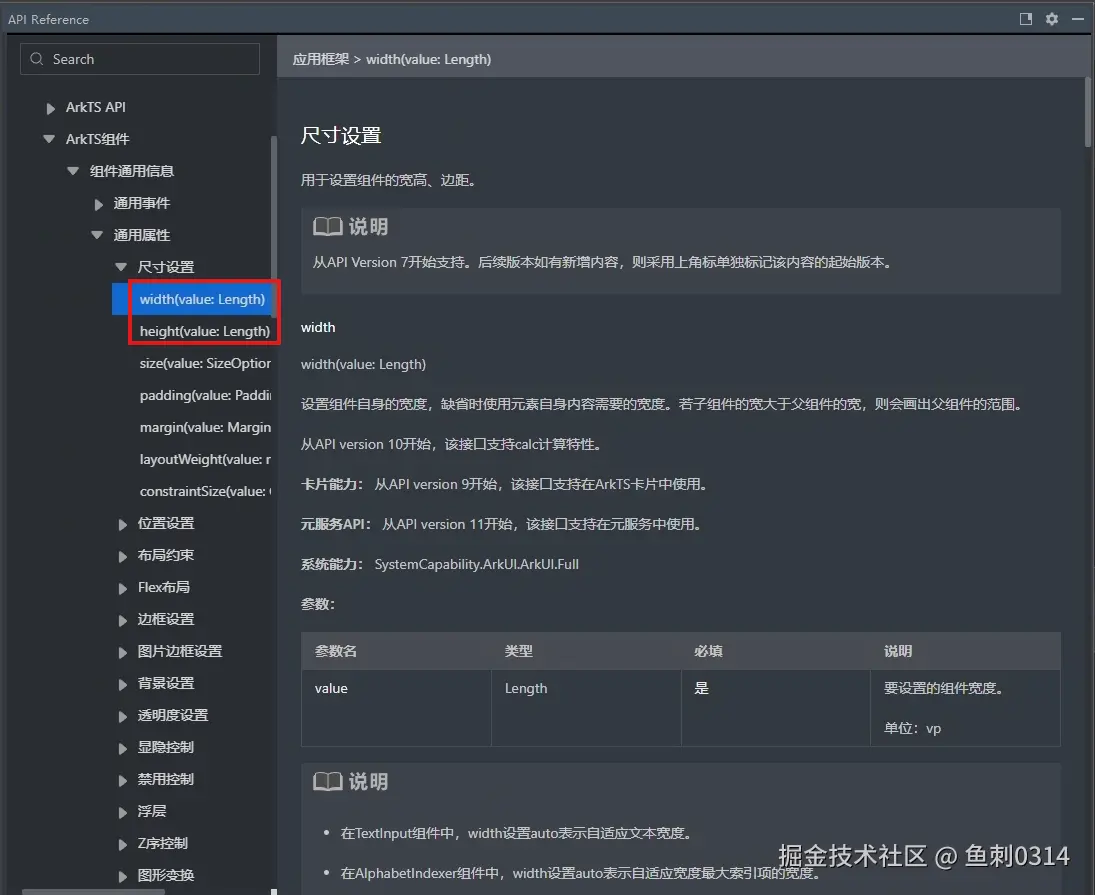Screen dimensions: 1095x895
Task: Open margin(value: Margin) entry
Action: tap(205, 427)
